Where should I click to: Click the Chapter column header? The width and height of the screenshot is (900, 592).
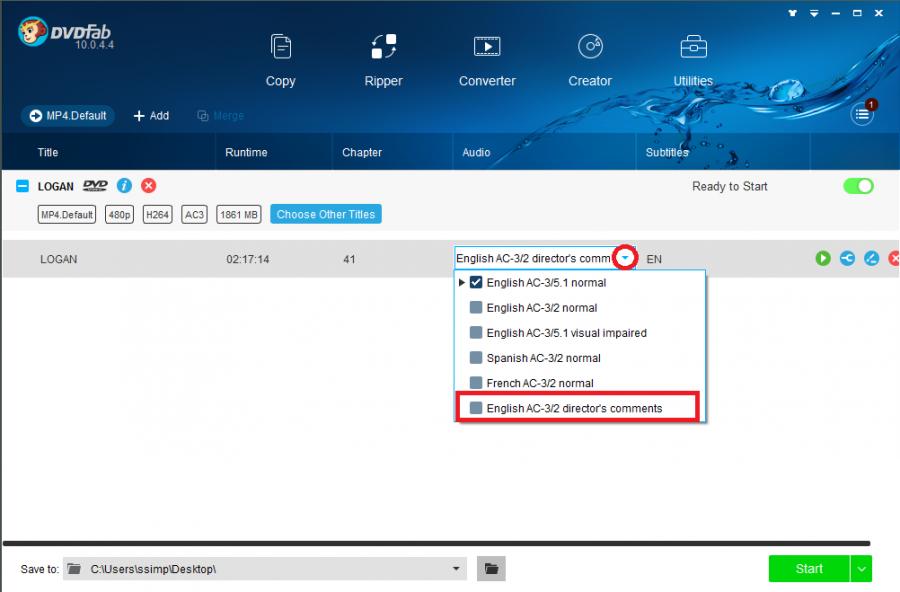tap(362, 152)
